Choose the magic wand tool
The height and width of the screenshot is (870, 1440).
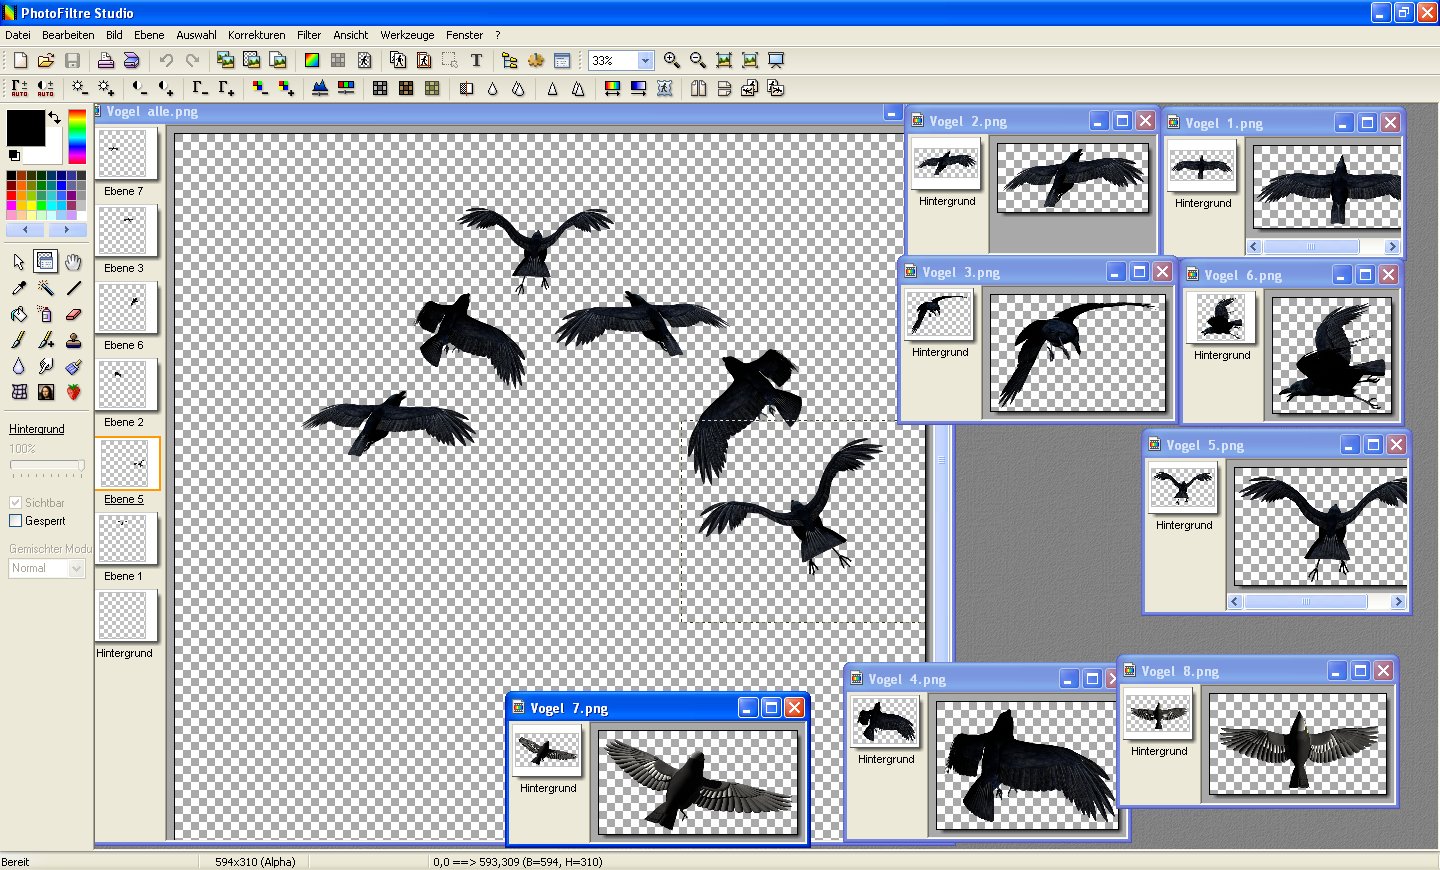click(46, 288)
